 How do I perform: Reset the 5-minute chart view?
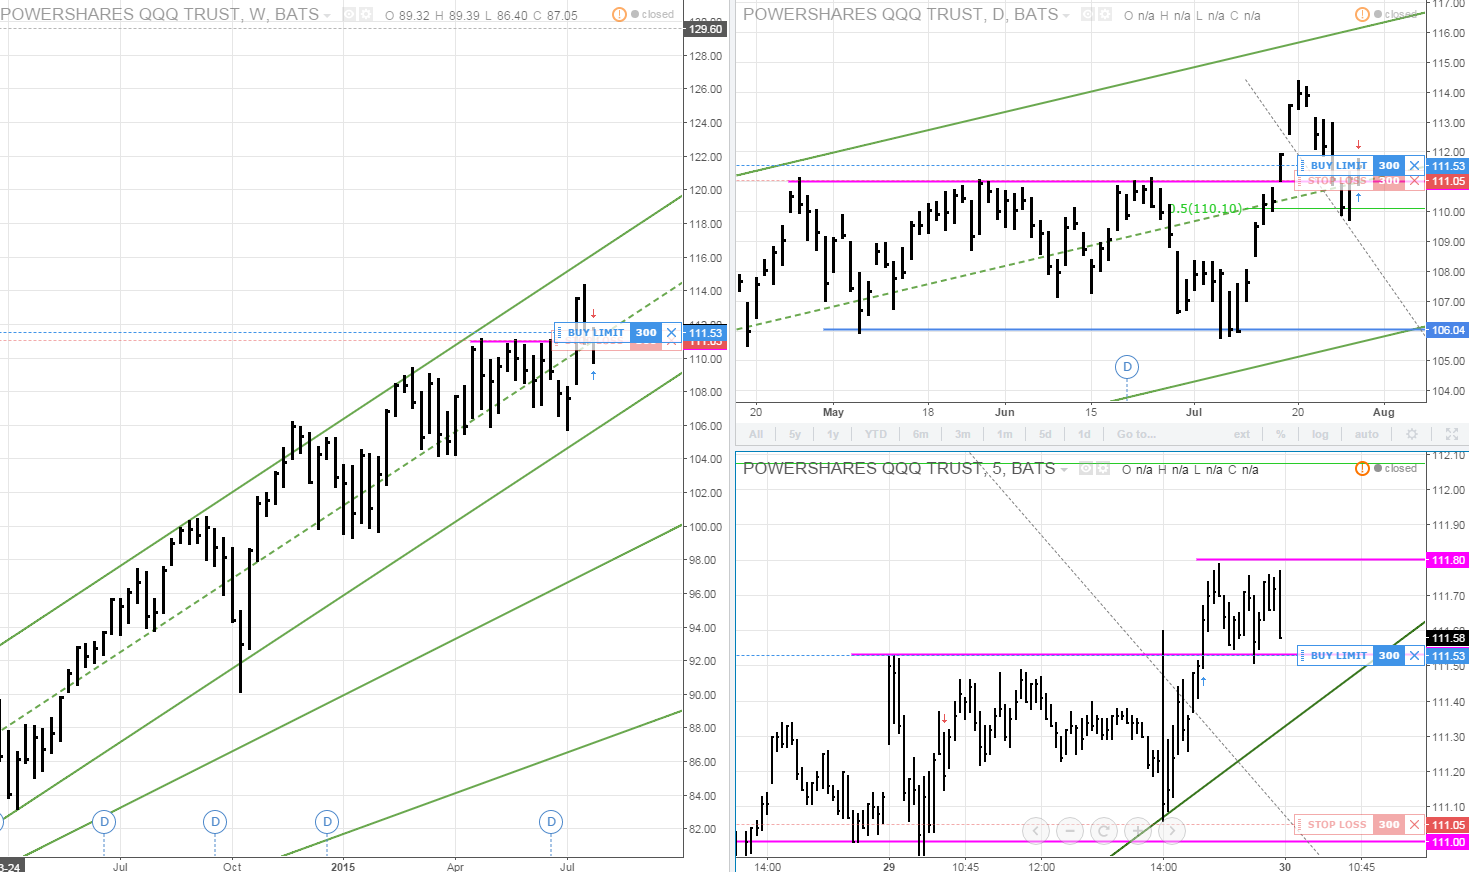(x=1104, y=831)
